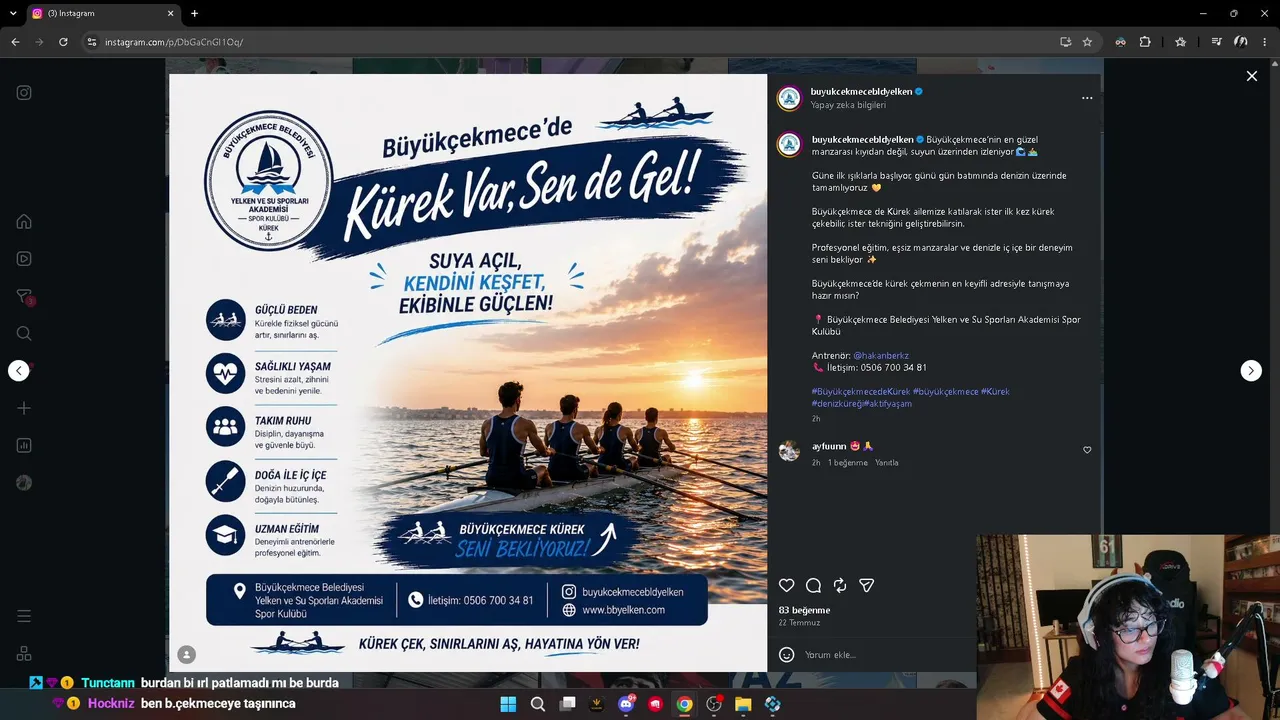The image size is (1280, 720).
Task: Open Reels in the Instagram sidebar
Action: [x=24, y=259]
